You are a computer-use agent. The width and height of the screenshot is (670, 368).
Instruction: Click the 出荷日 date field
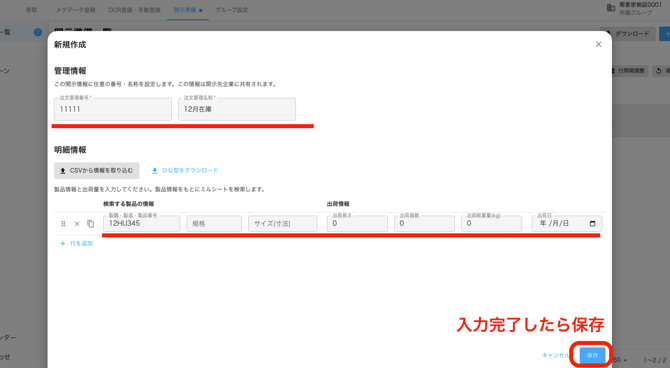coord(567,224)
